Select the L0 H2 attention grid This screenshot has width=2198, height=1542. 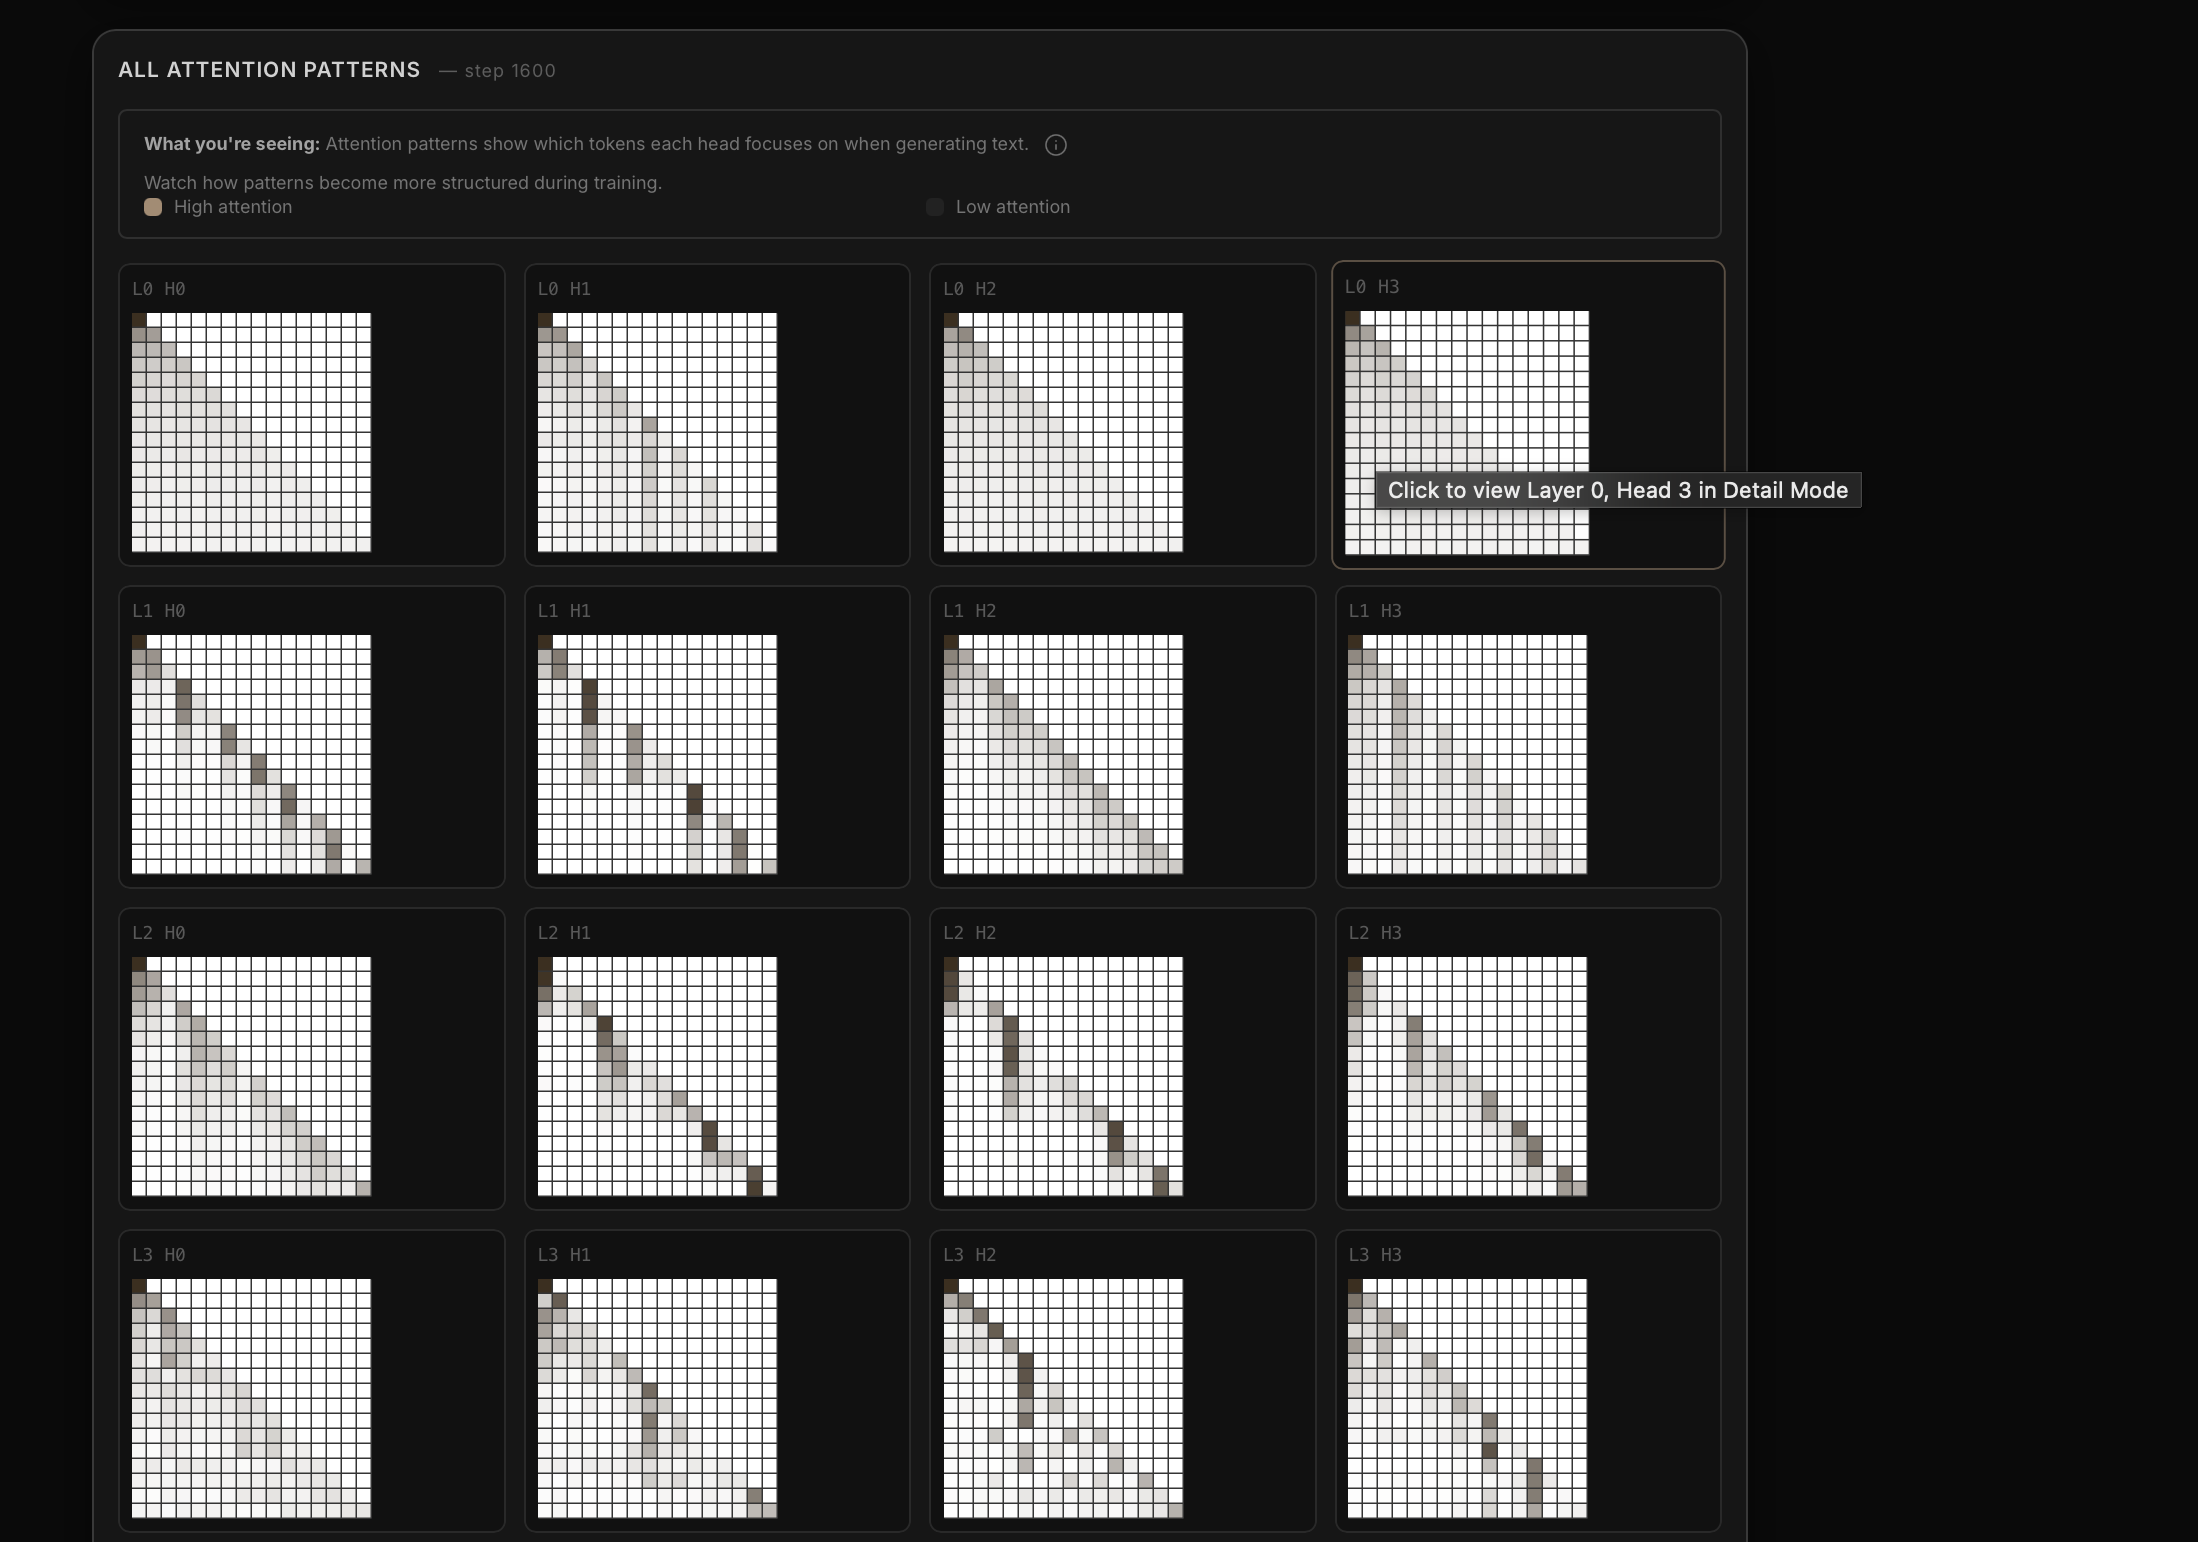[1063, 432]
